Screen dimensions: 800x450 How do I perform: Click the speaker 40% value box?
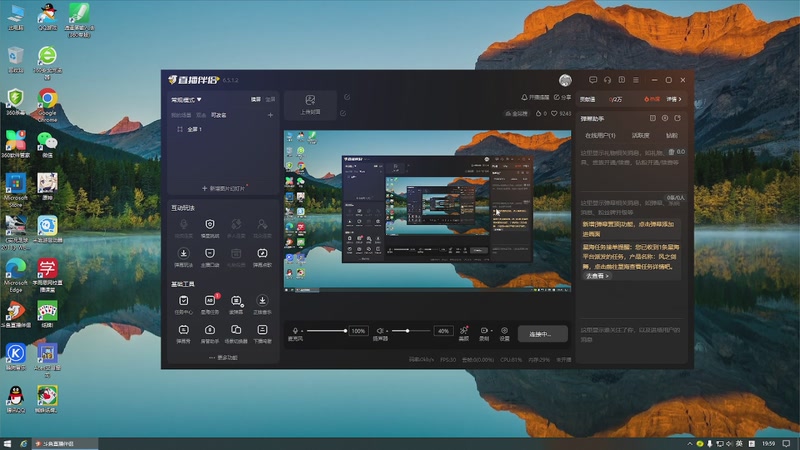[443, 331]
